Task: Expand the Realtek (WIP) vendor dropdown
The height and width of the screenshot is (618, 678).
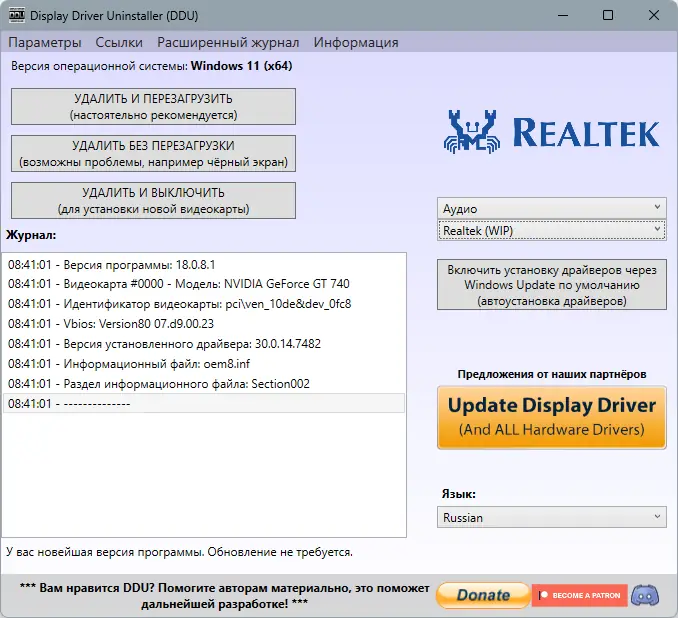Action: tap(552, 231)
